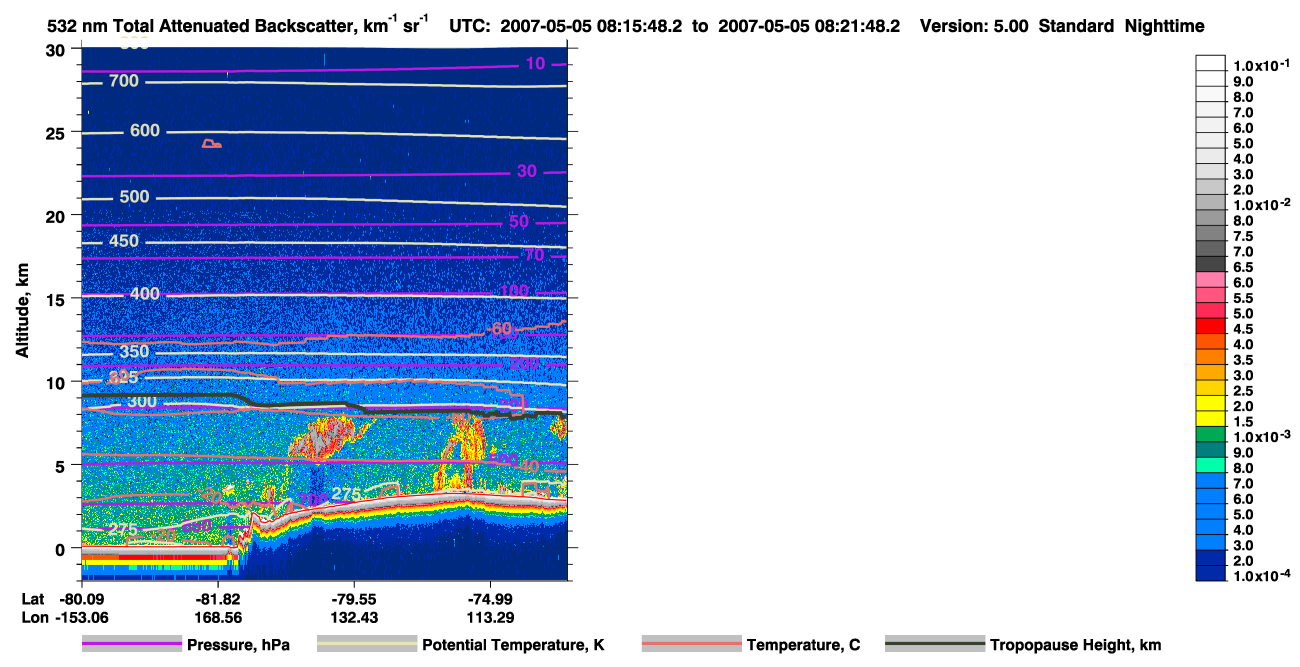Click the colorbar label 1.0x10-1
Image resolution: width=1300 pixels, height=667 pixels.
(1263, 64)
